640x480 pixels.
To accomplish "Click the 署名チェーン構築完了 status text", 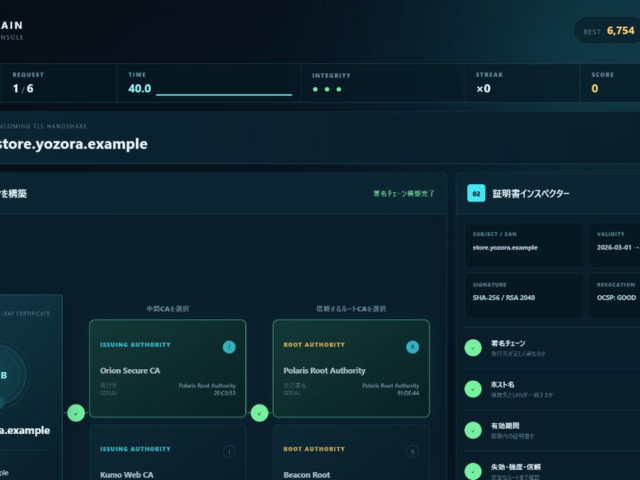I will [x=404, y=193].
